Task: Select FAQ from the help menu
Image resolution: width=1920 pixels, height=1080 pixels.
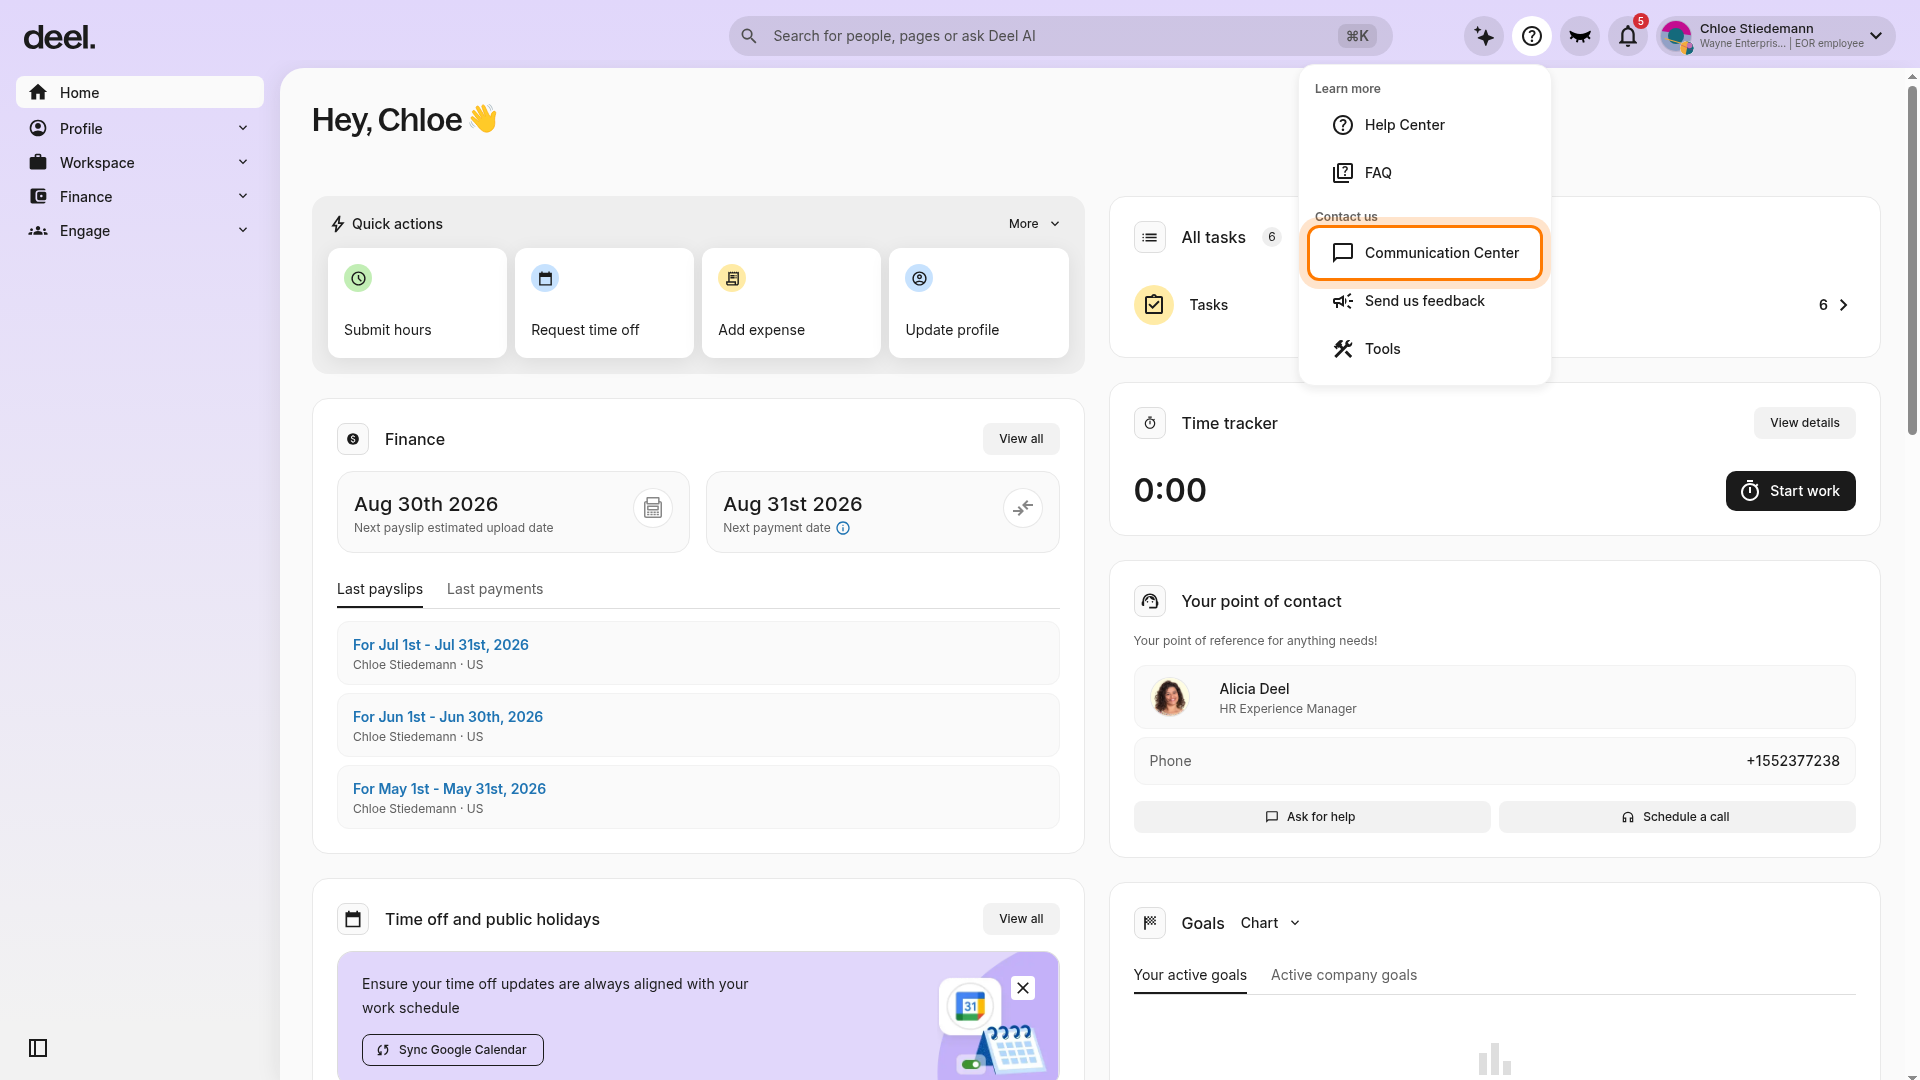Action: (1424, 173)
